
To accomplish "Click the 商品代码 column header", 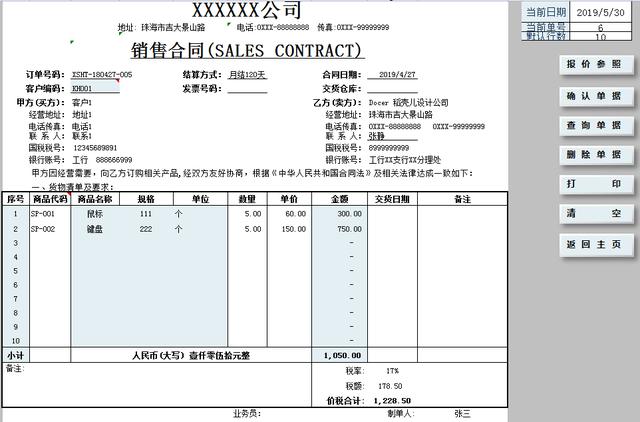I will click(x=50, y=199).
